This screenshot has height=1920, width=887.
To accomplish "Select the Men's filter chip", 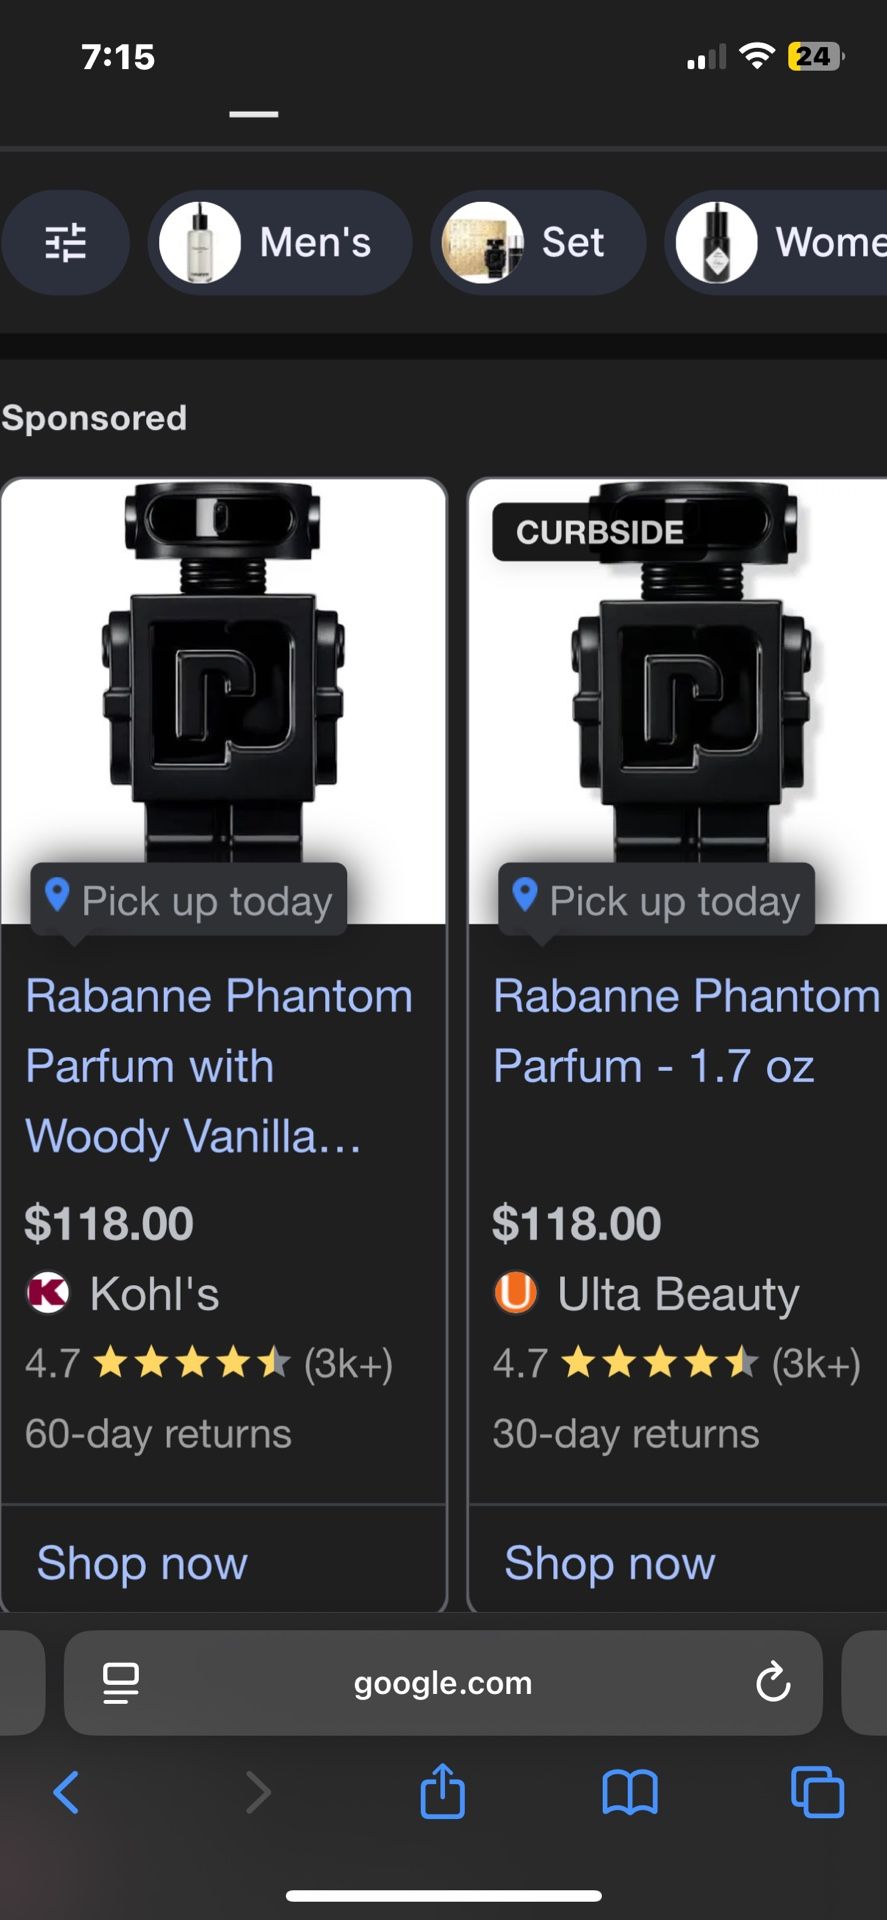I will [279, 242].
